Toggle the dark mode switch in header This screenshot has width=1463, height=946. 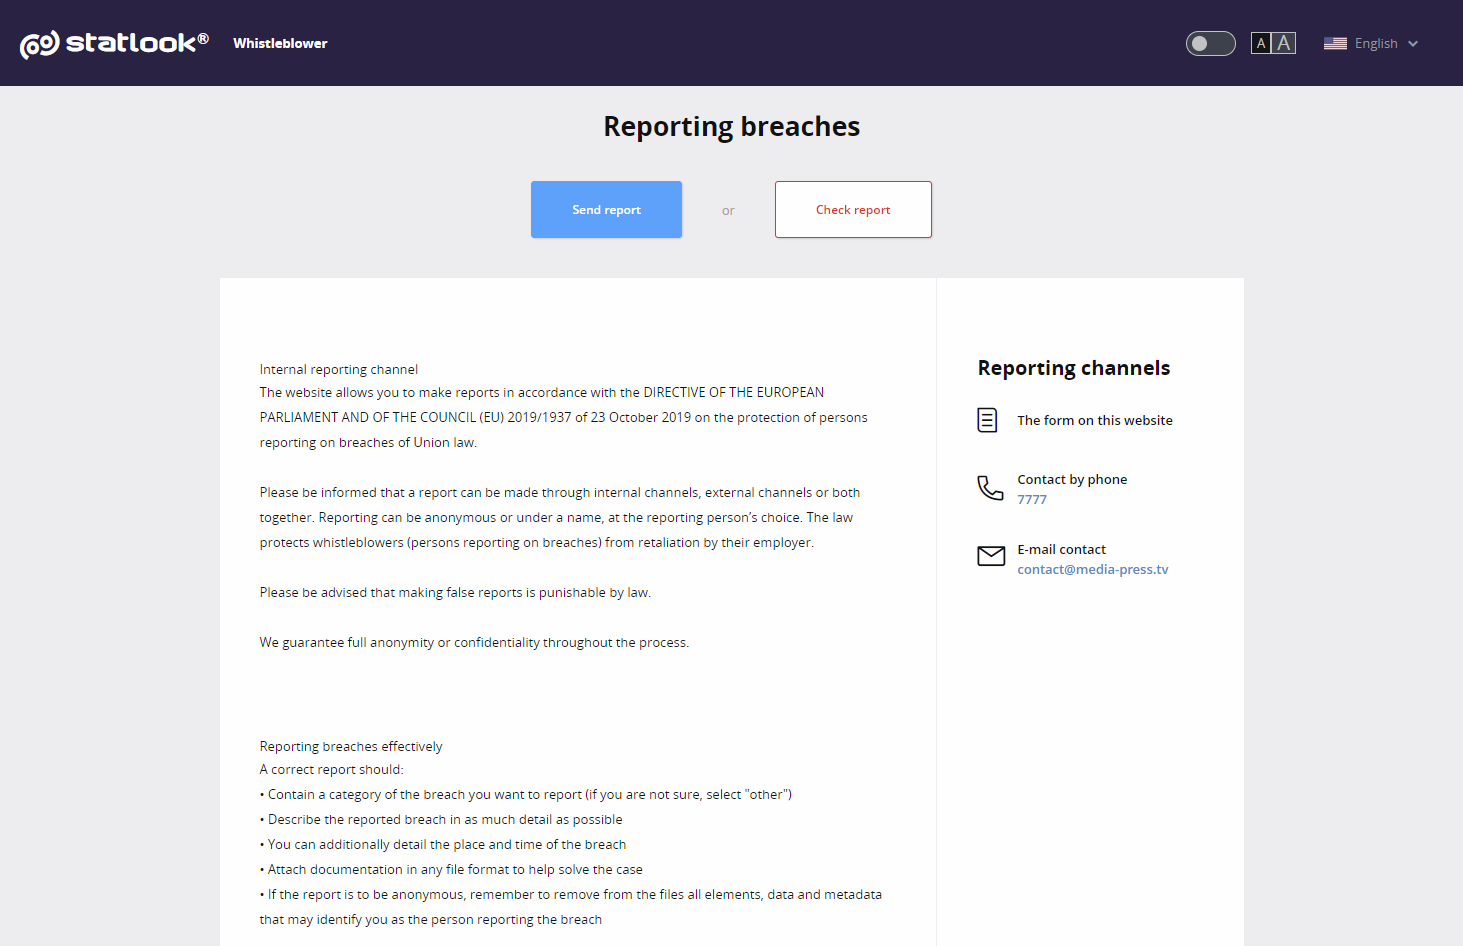(1210, 43)
